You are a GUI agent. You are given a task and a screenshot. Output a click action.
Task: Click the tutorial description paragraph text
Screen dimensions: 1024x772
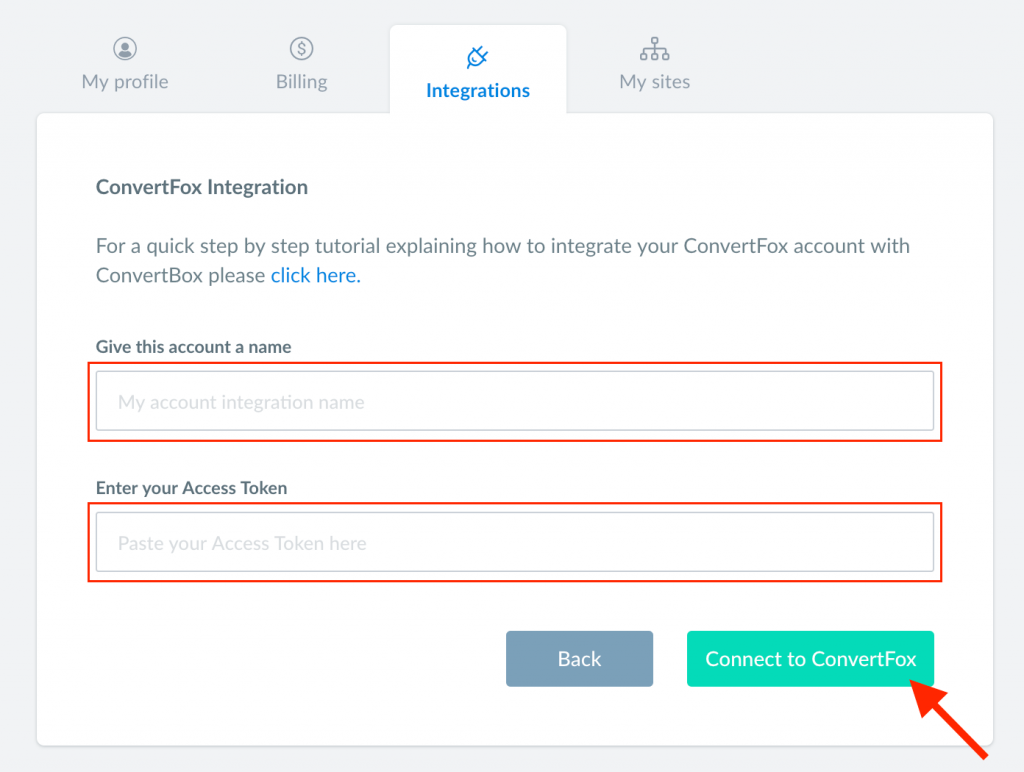(x=503, y=261)
